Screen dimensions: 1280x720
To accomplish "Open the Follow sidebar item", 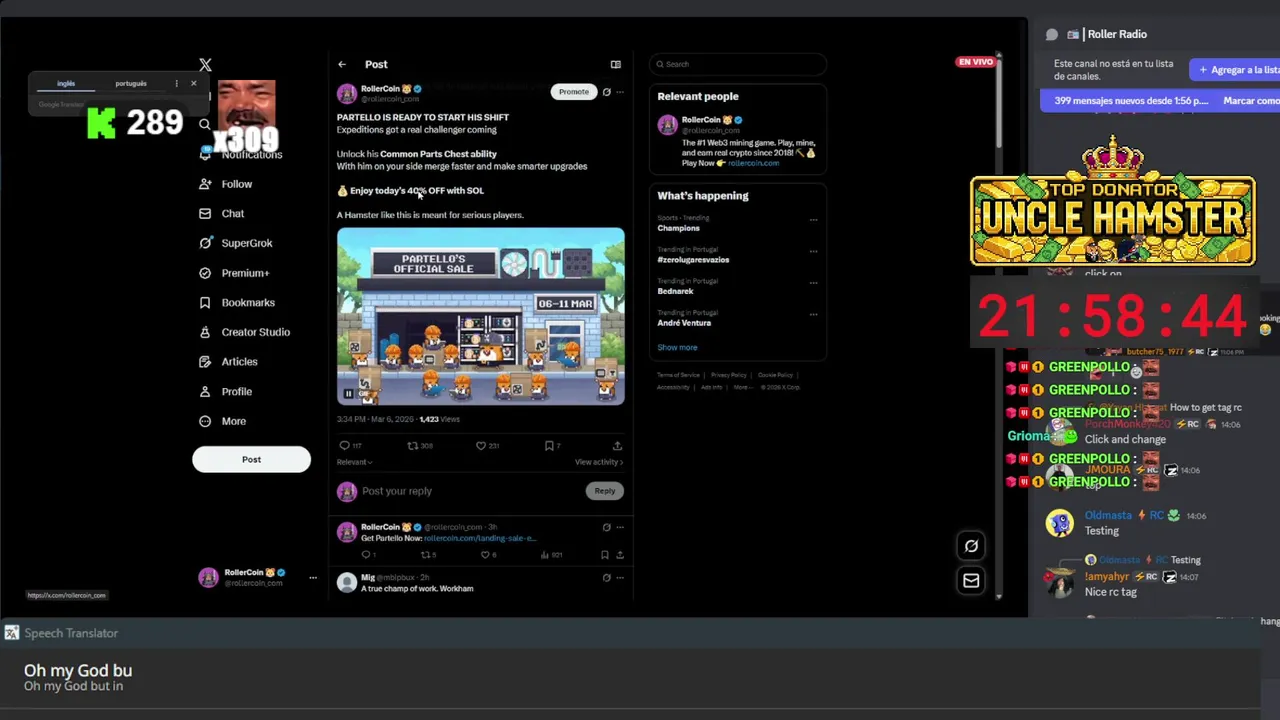I will pos(226,184).
